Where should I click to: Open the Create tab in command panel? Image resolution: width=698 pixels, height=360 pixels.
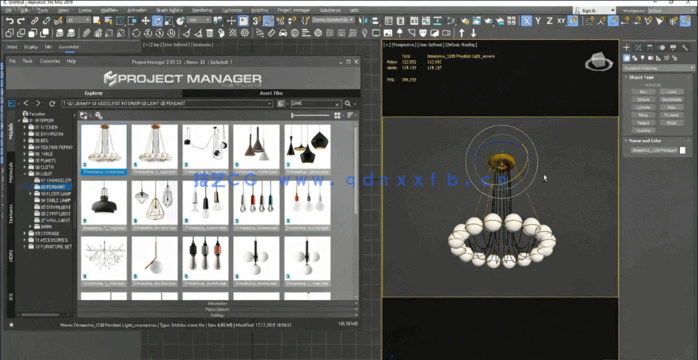click(x=626, y=48)
